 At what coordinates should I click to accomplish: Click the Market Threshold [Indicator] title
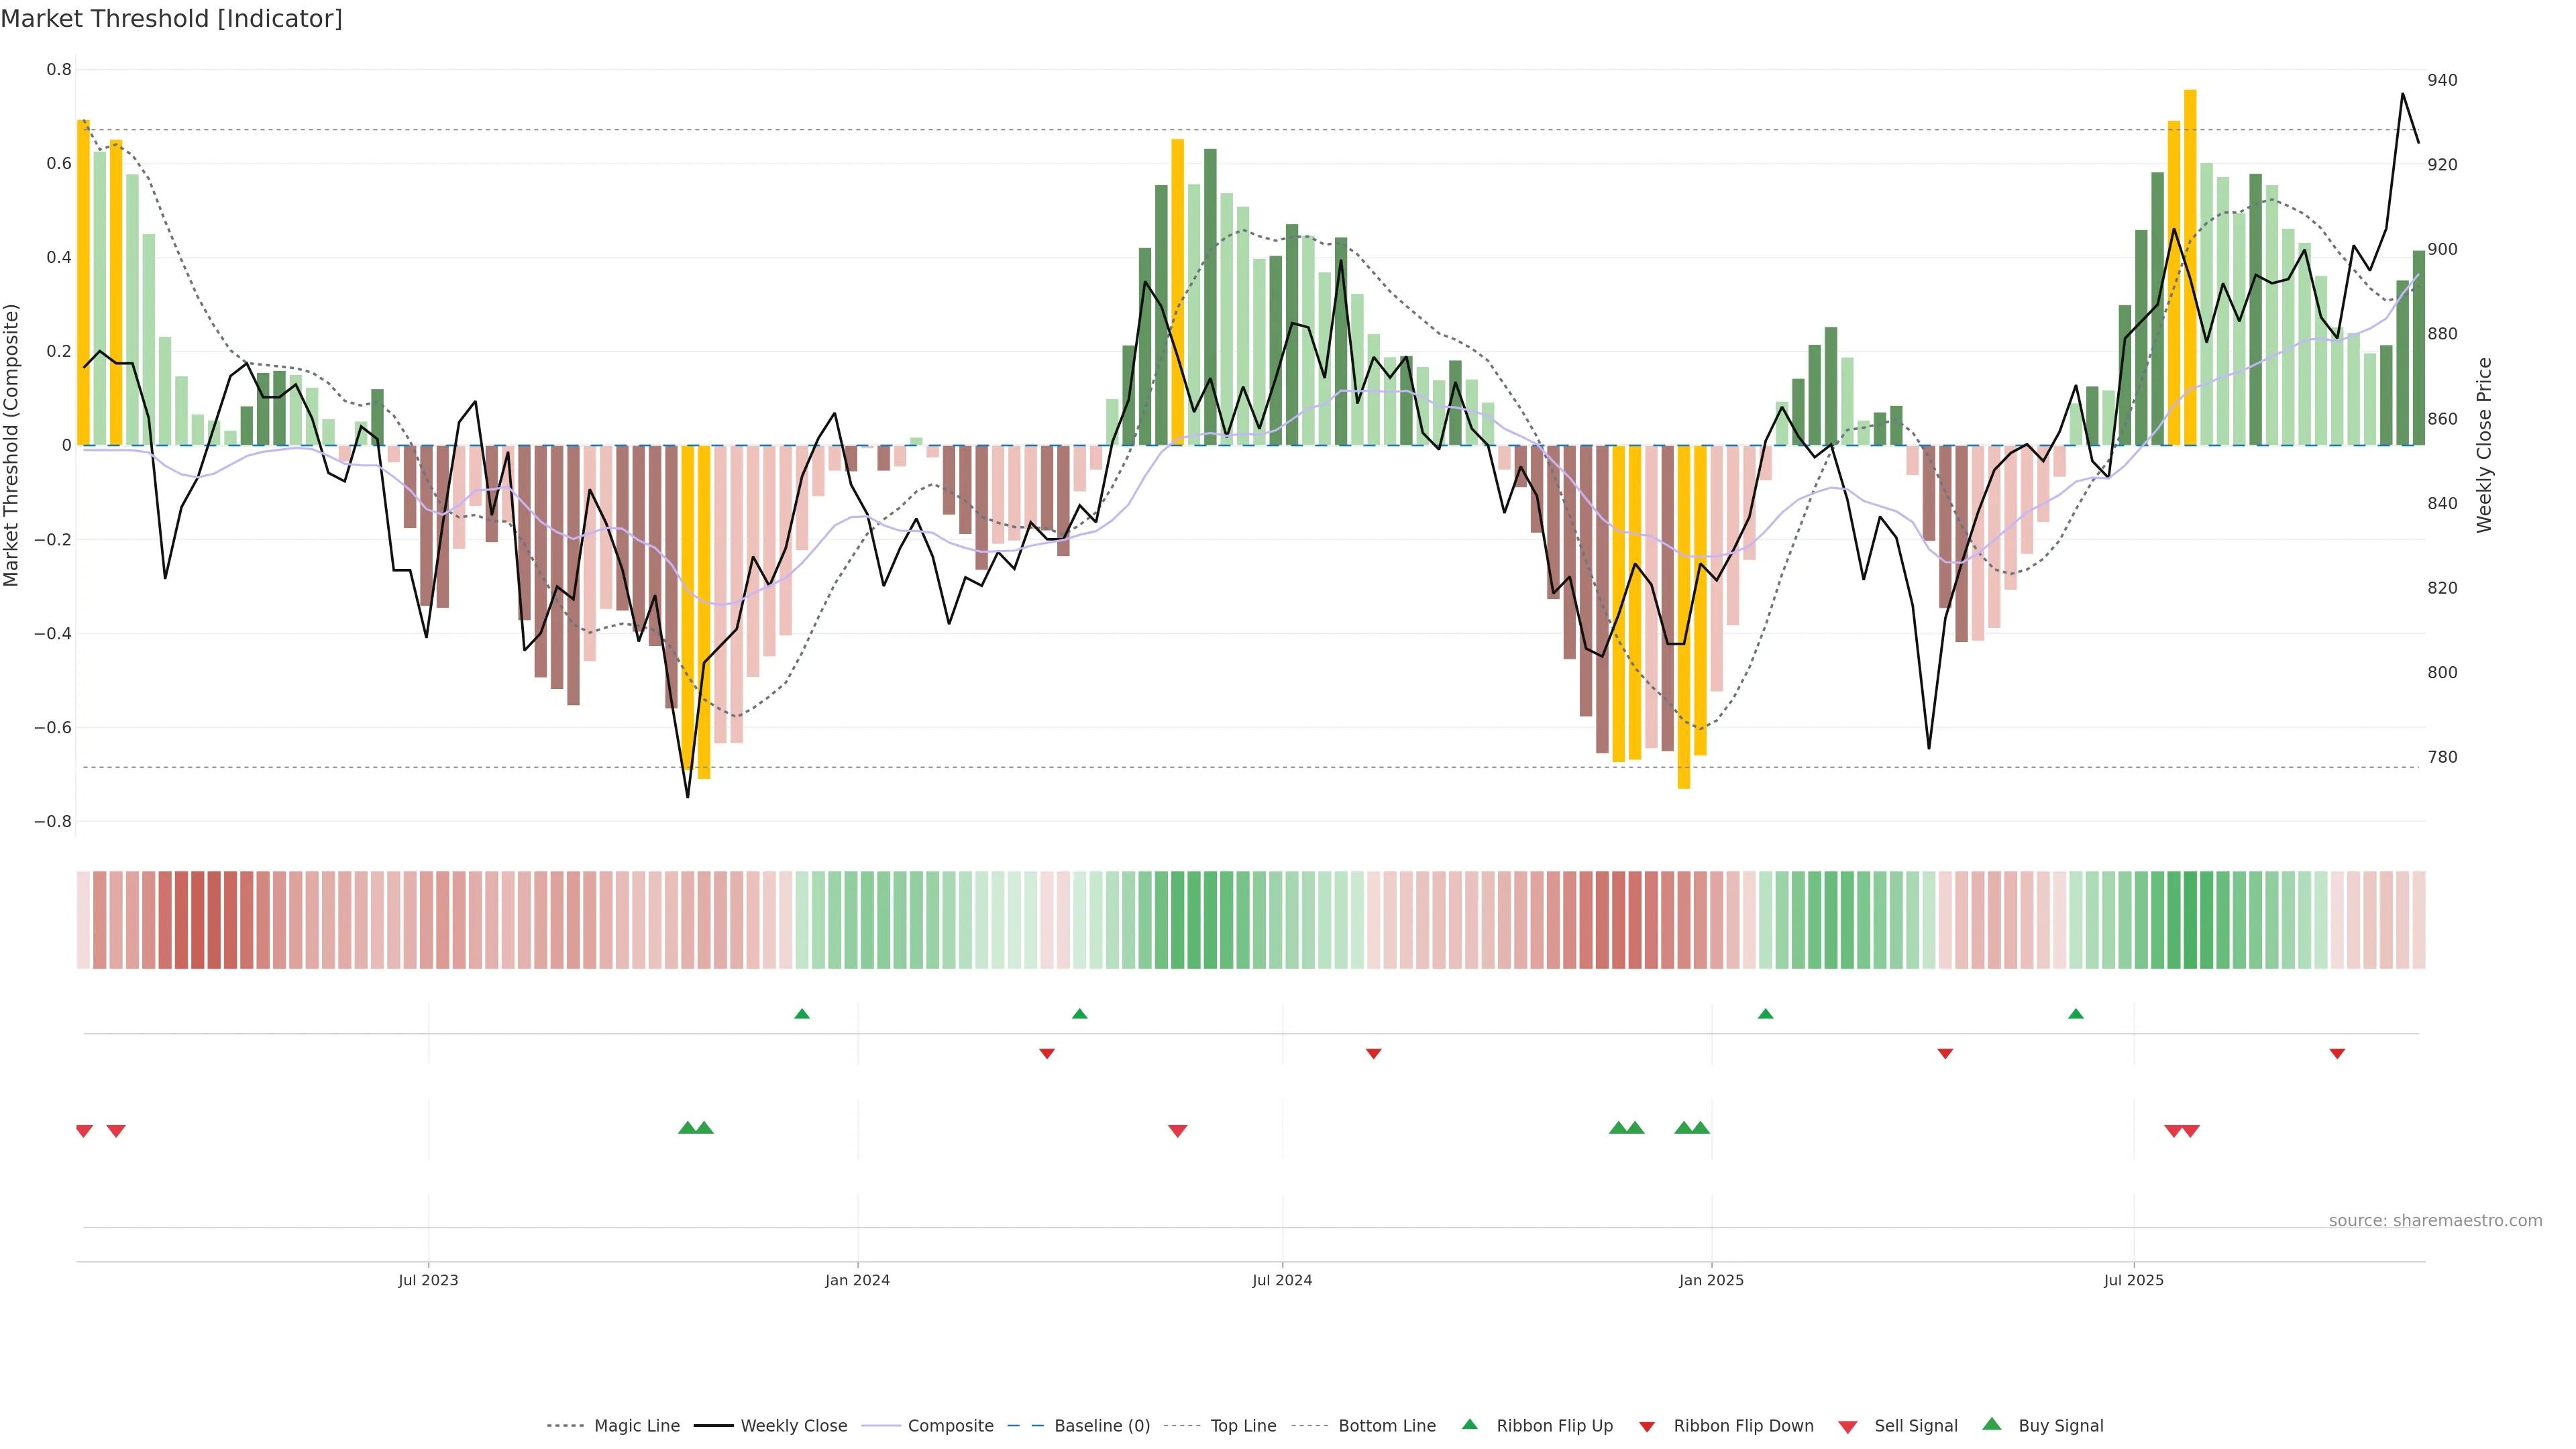(171, 19)
